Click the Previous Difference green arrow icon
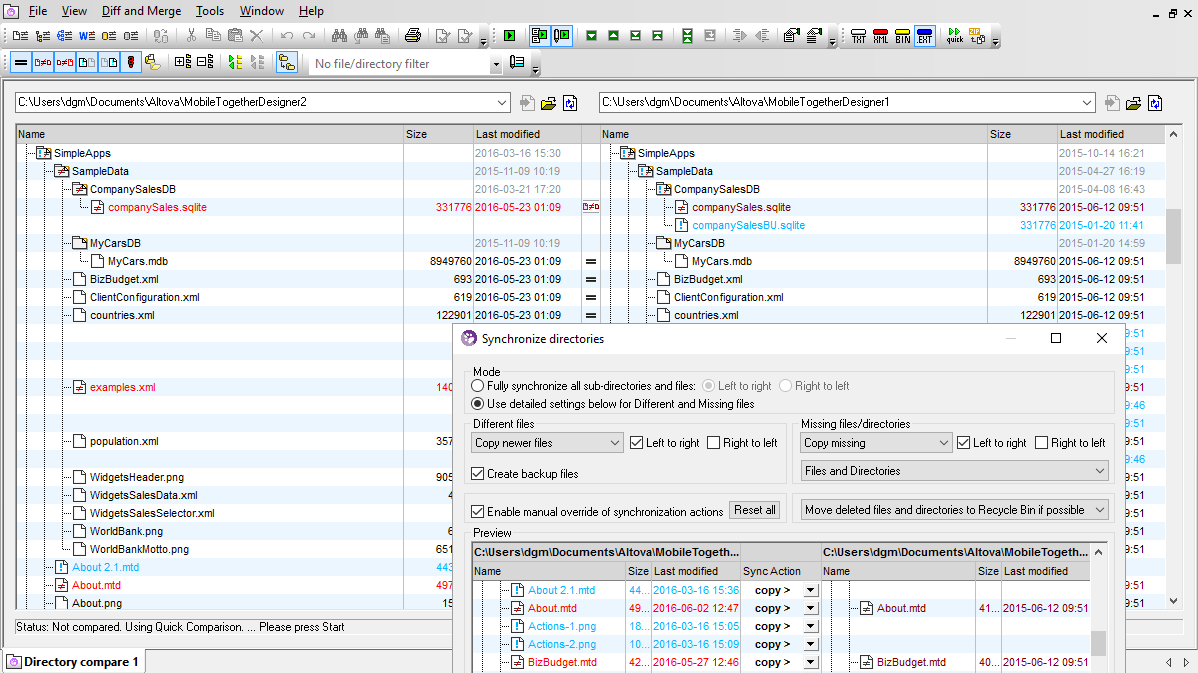Screen dimensions: 1198x673 coord(614,36)
